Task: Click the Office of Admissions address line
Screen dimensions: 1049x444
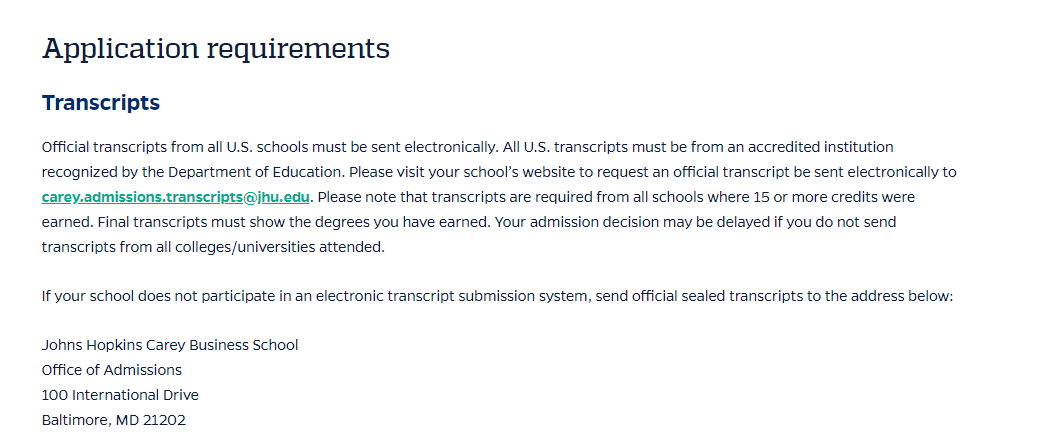Action: pyautogui.click(x=111, y=370)
